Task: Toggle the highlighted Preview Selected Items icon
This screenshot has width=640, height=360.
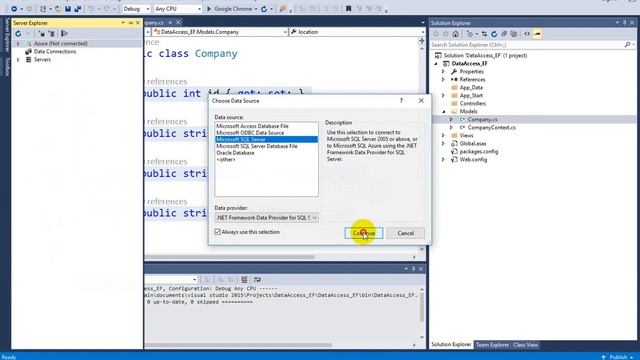Action: point(537,34)
